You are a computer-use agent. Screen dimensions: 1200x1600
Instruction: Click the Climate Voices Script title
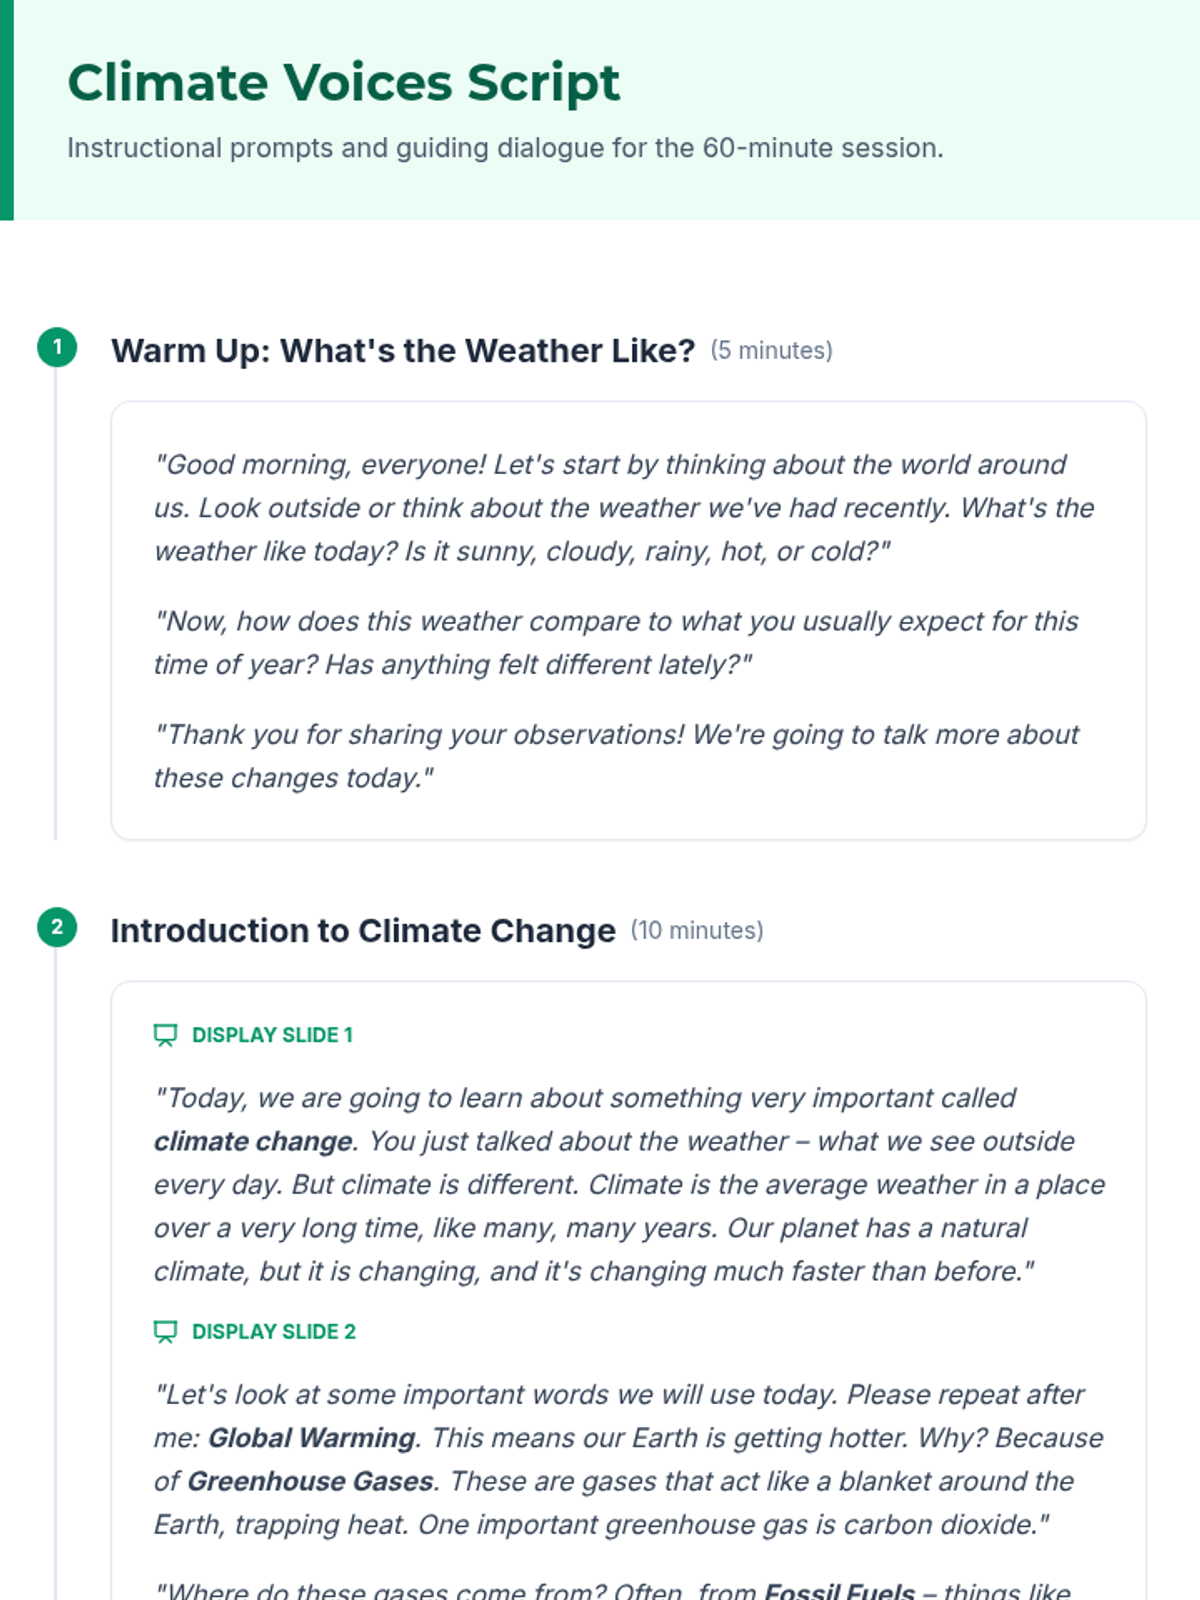pyautogui.click(x=343, y=82)
